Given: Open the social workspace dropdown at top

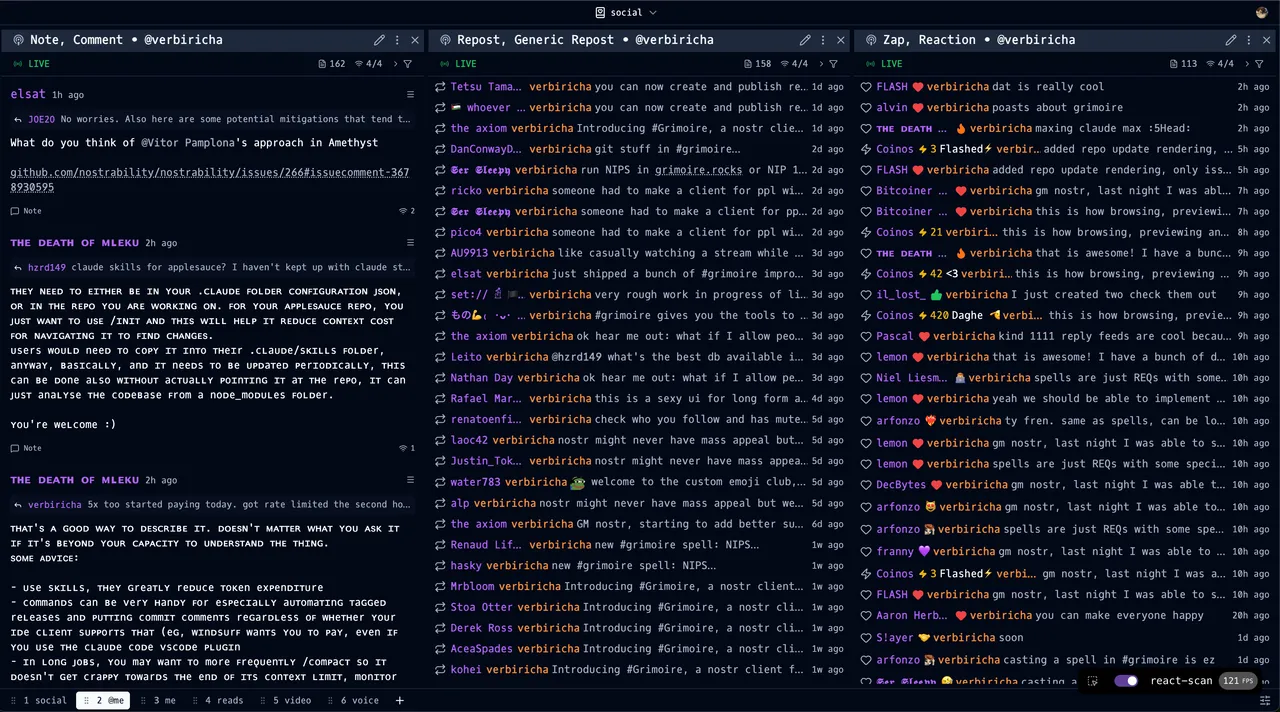Looking at the screenshot, I should click(x=626, y=13).
